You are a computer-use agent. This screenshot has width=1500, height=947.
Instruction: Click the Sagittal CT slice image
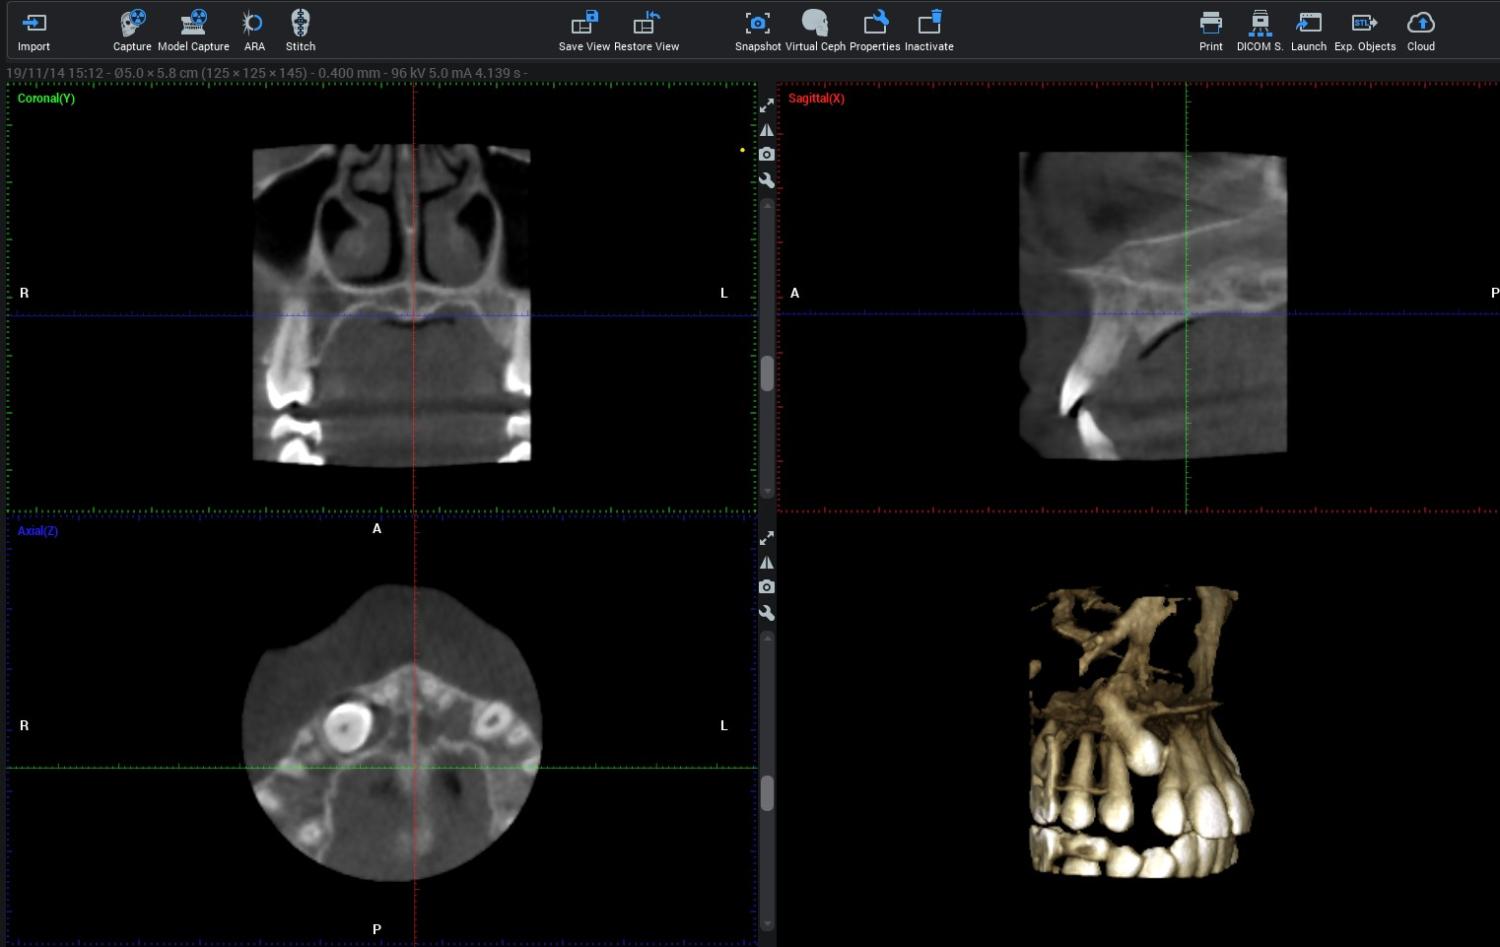tap(1153, 305)
